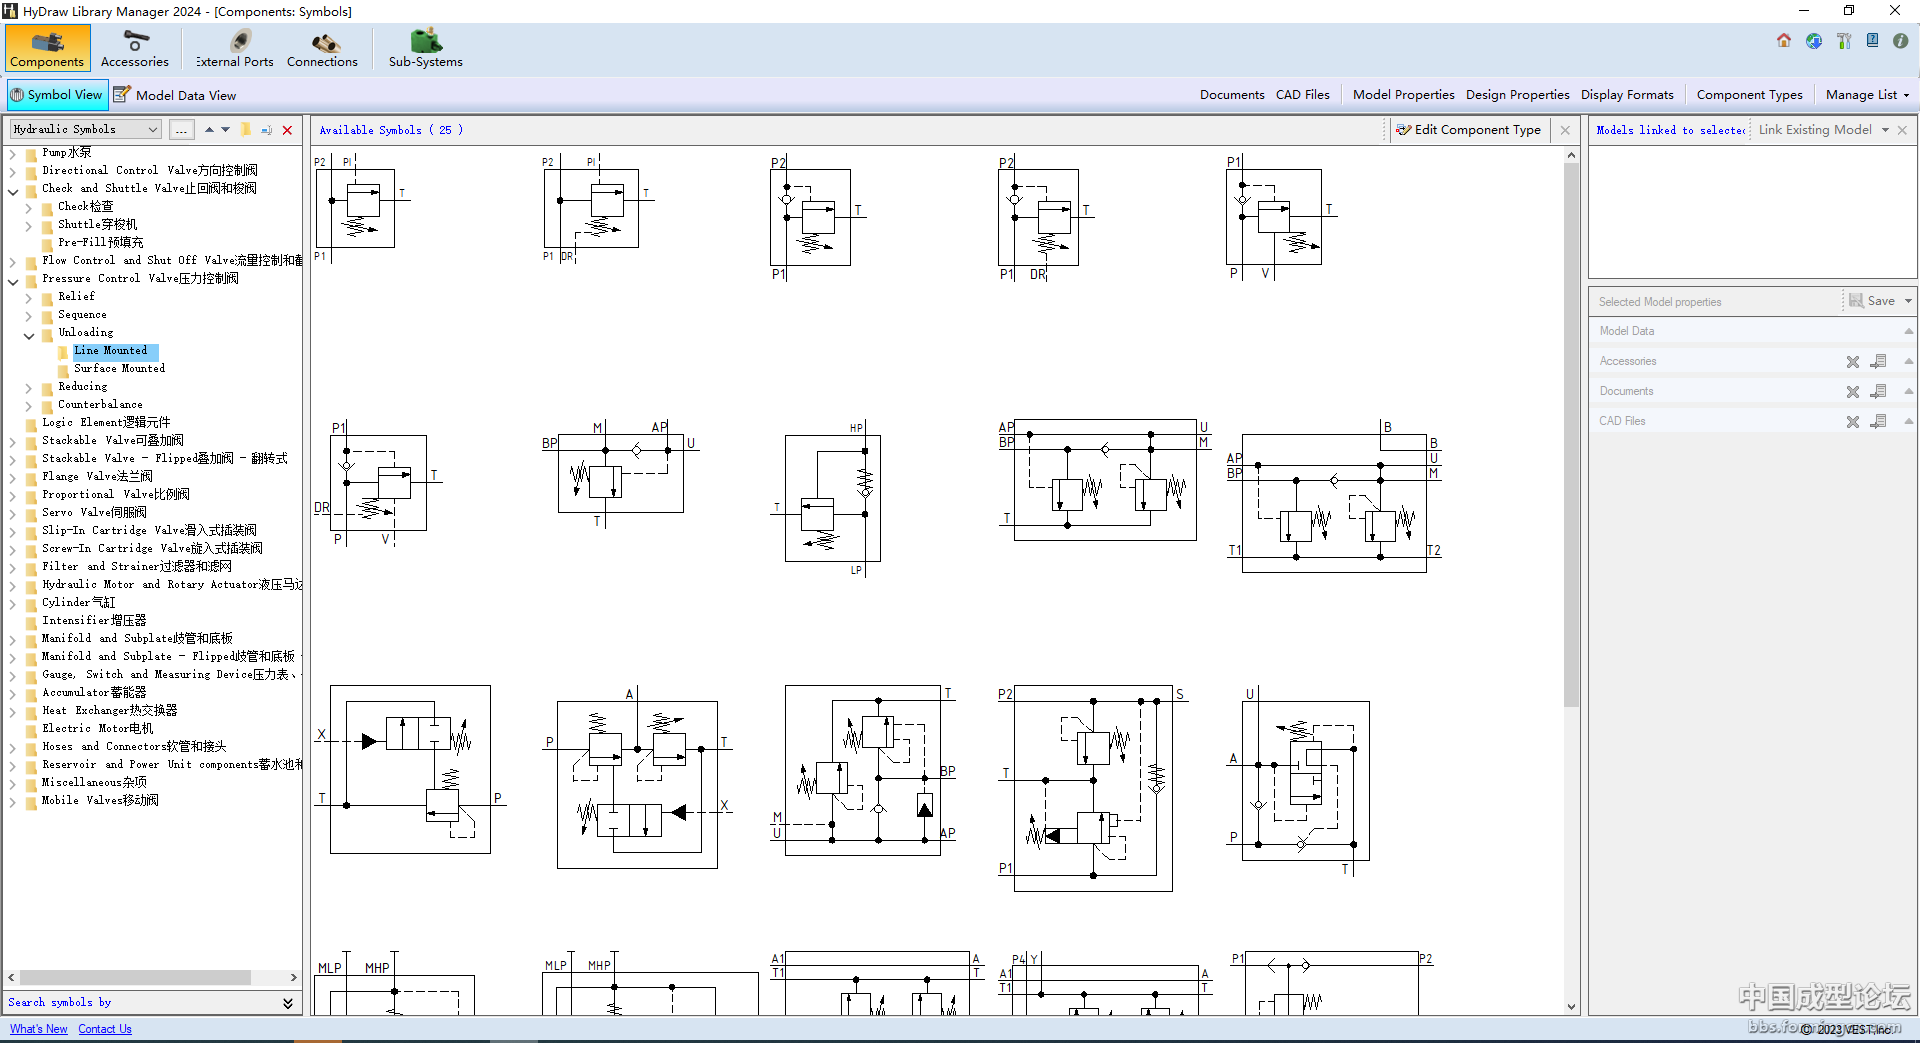
Task: Click the green info about icon
Action: point(1901,41)
